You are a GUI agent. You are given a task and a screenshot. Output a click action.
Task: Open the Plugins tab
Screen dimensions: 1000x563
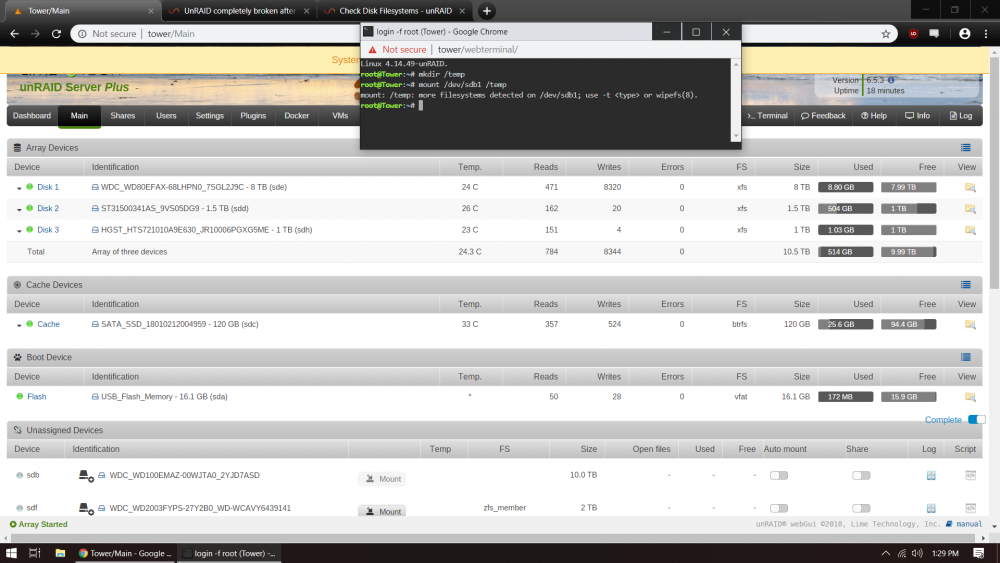tap(253, 116)
